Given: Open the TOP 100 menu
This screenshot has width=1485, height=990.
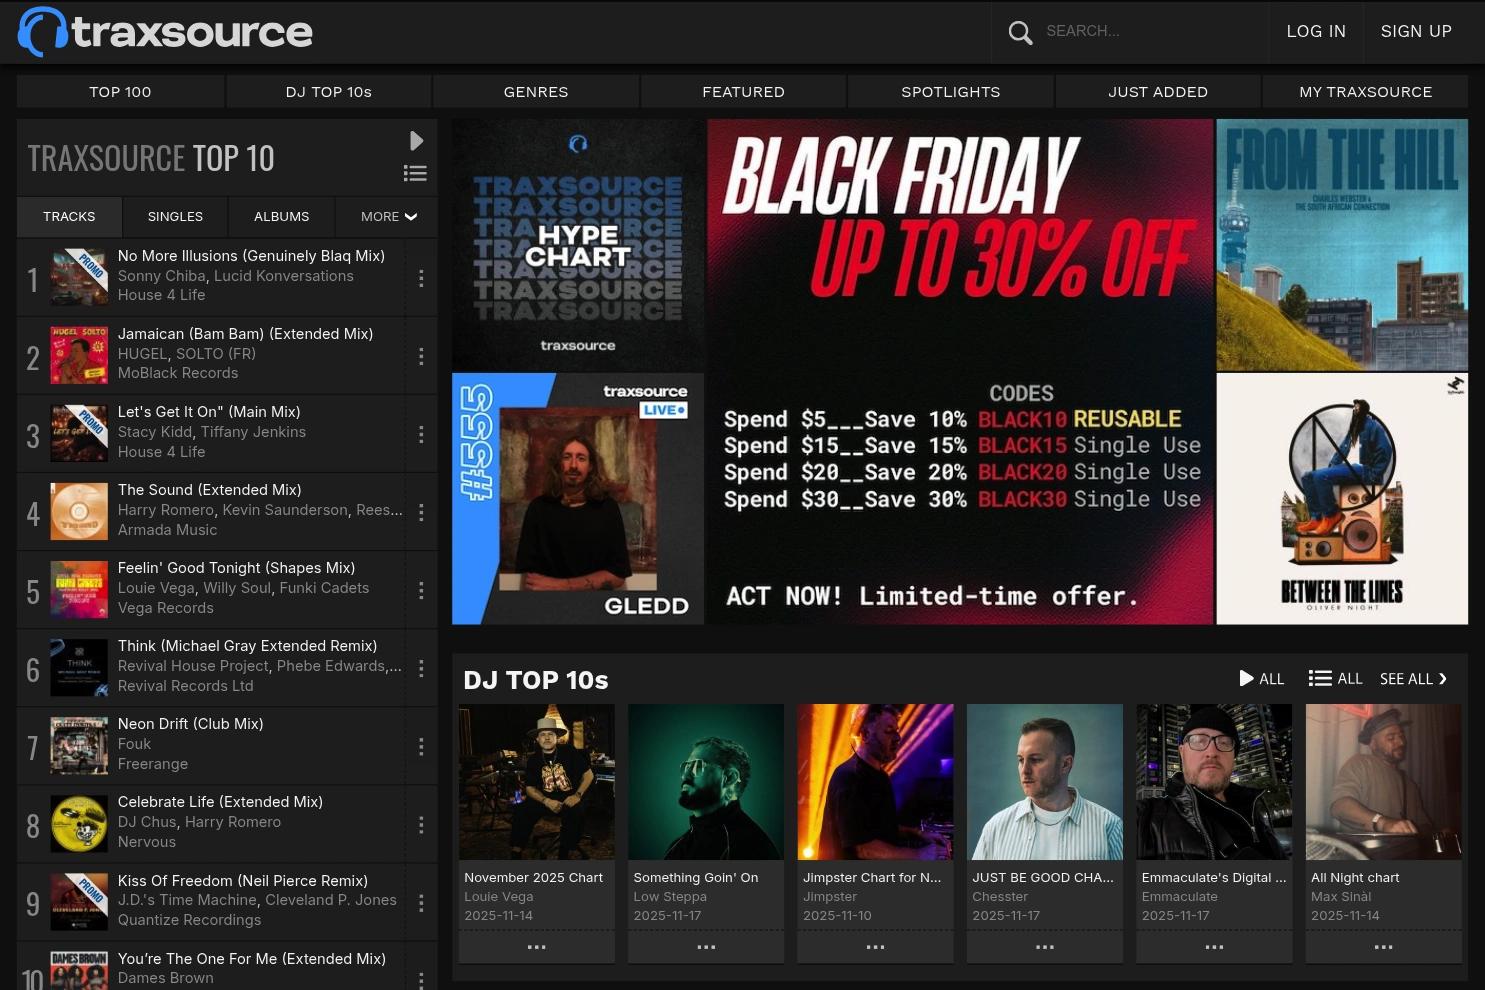Looking at the screenshot, I should pyautogui.click(x=120, y=92).
